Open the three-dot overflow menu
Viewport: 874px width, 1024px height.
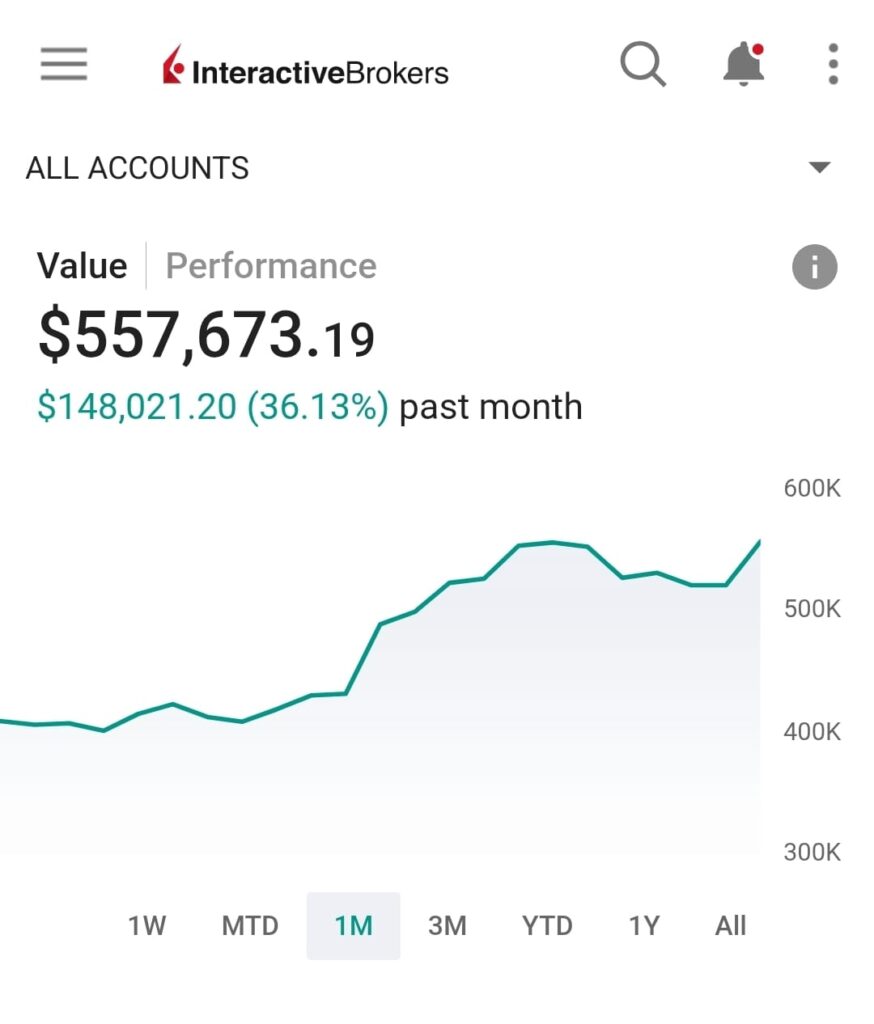pos(833,64)
